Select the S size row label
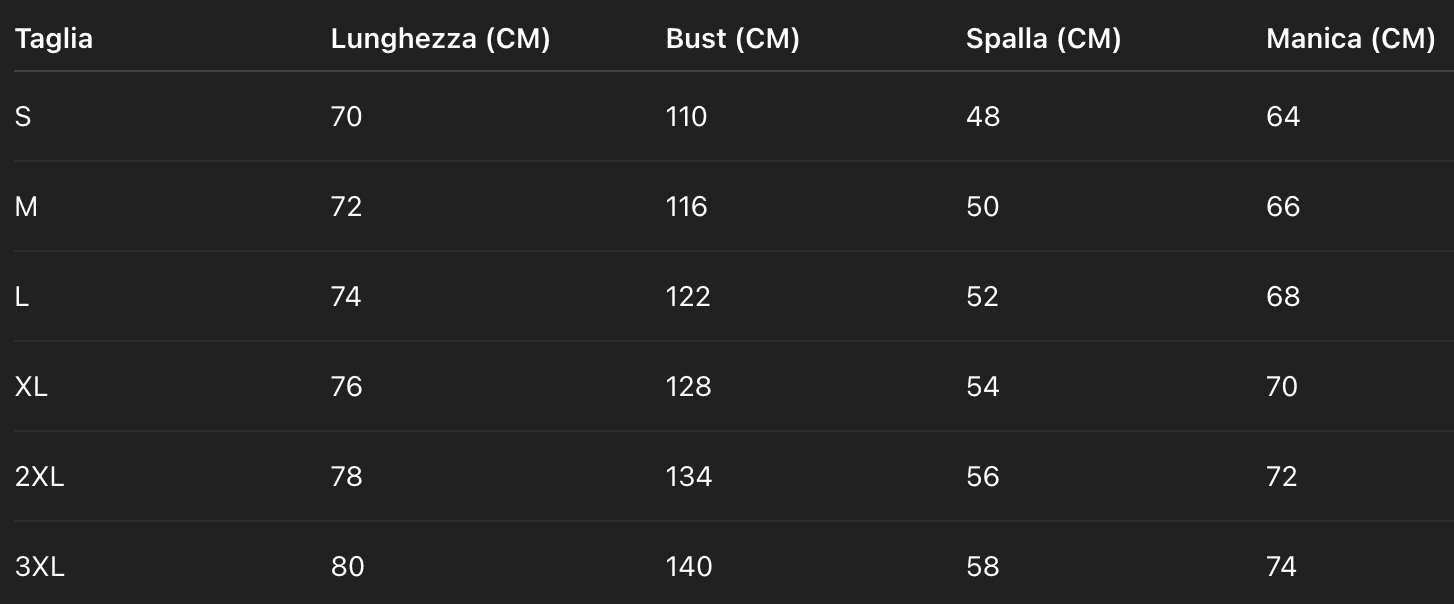 coord(23,117)
